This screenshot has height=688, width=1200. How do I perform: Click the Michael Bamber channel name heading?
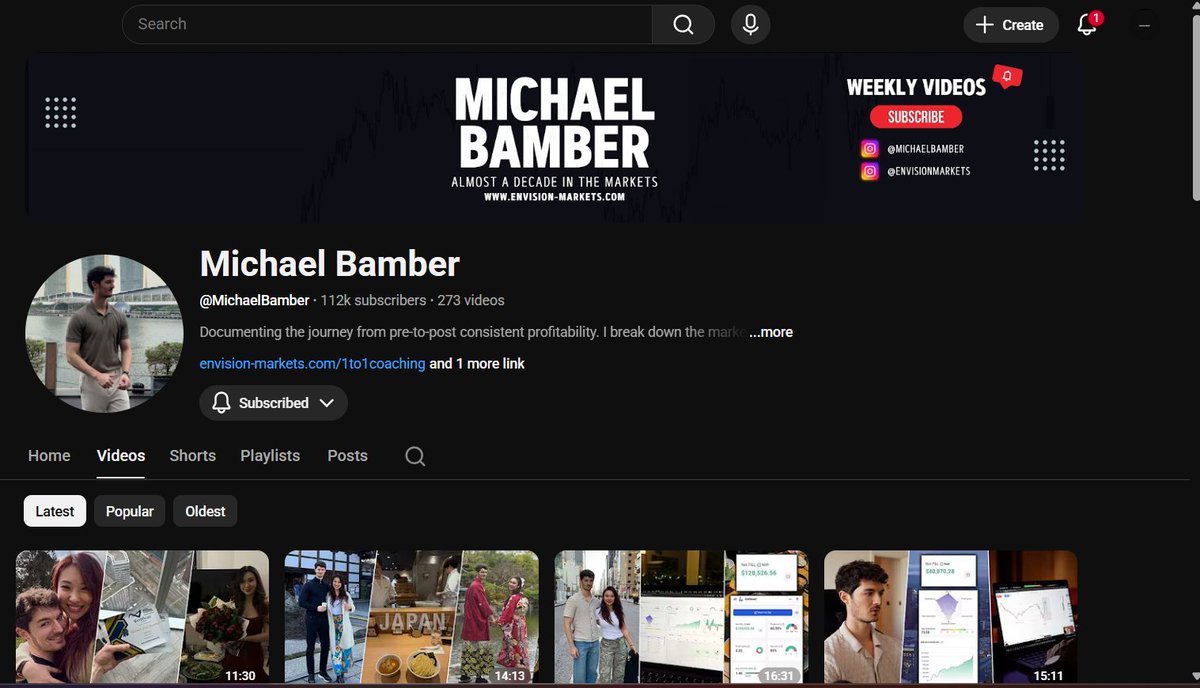[330, 264]
